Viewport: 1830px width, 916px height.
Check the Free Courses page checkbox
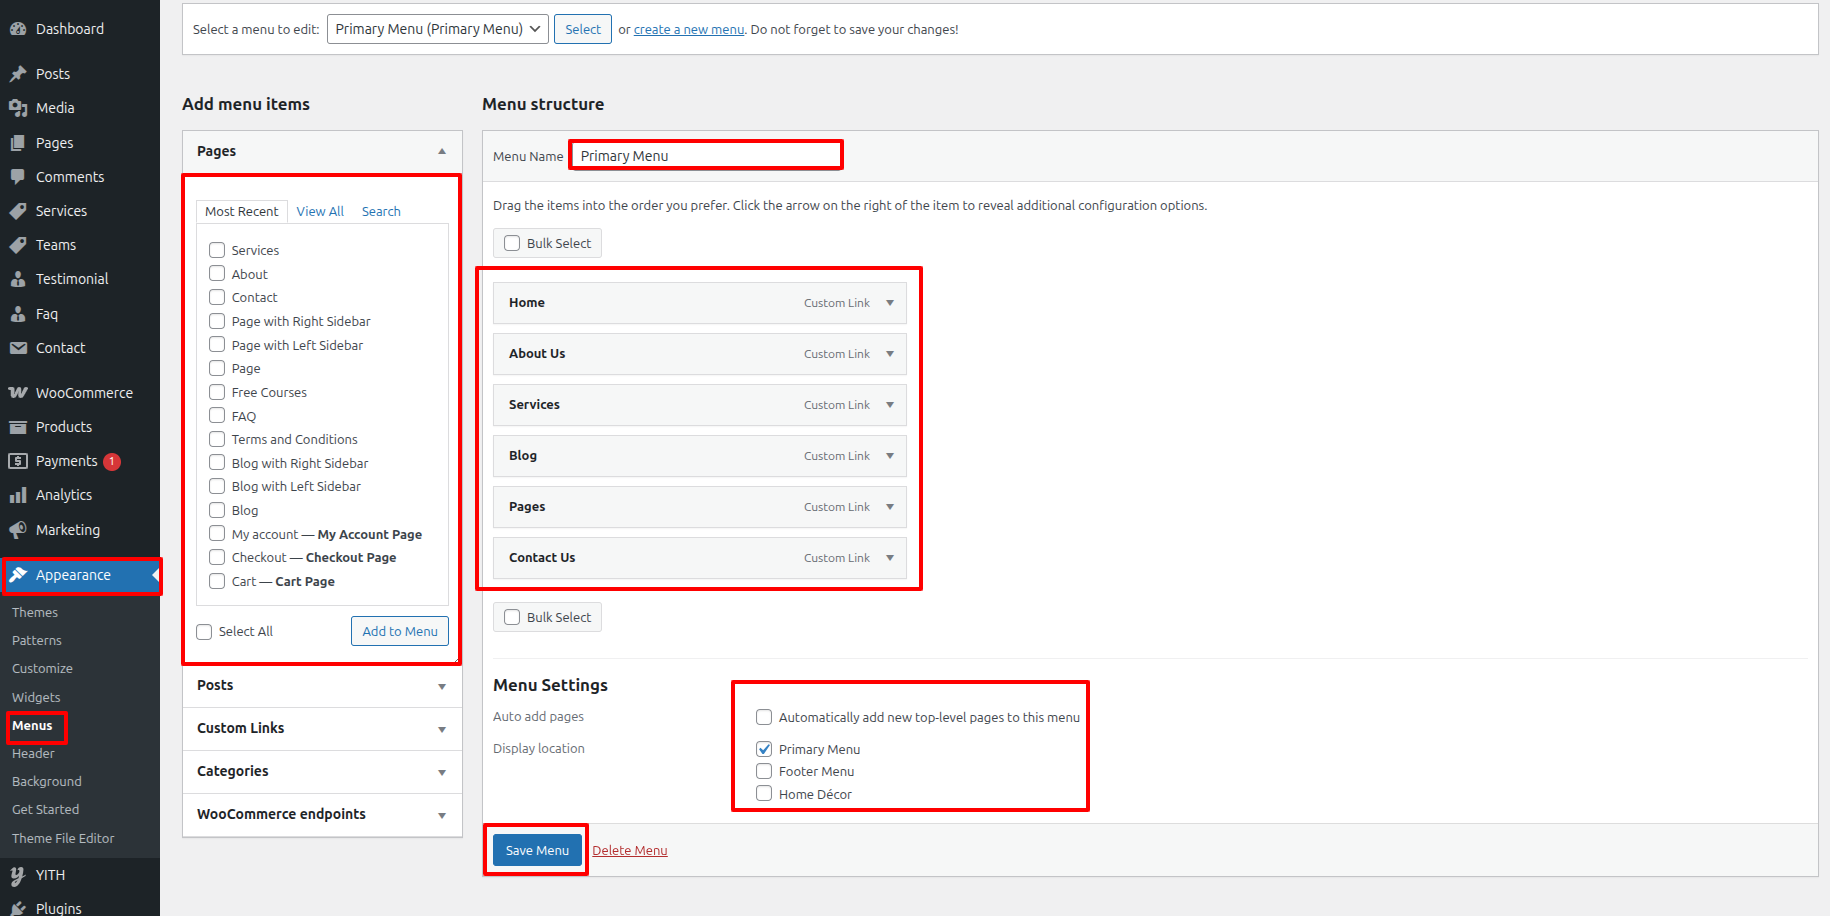(x=217, y=392)
